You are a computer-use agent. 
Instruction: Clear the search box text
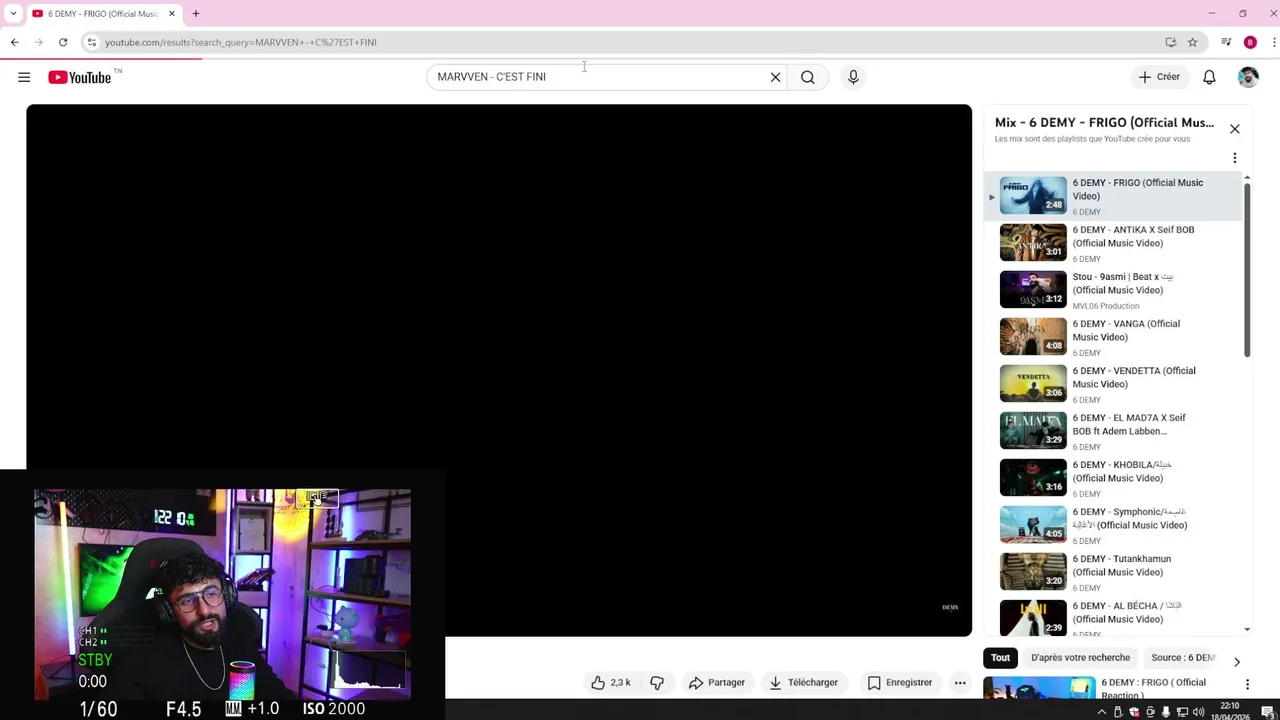[x=775, y=77]
